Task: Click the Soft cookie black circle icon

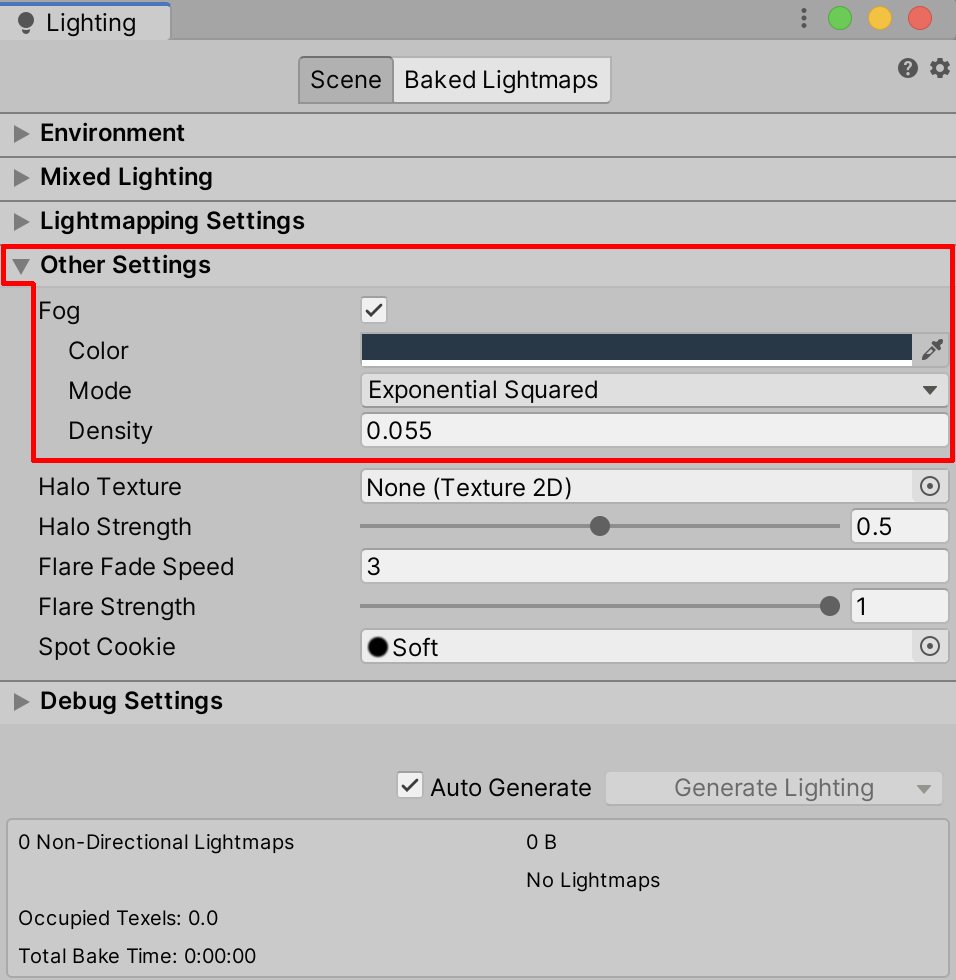Action: click(378, 647)
